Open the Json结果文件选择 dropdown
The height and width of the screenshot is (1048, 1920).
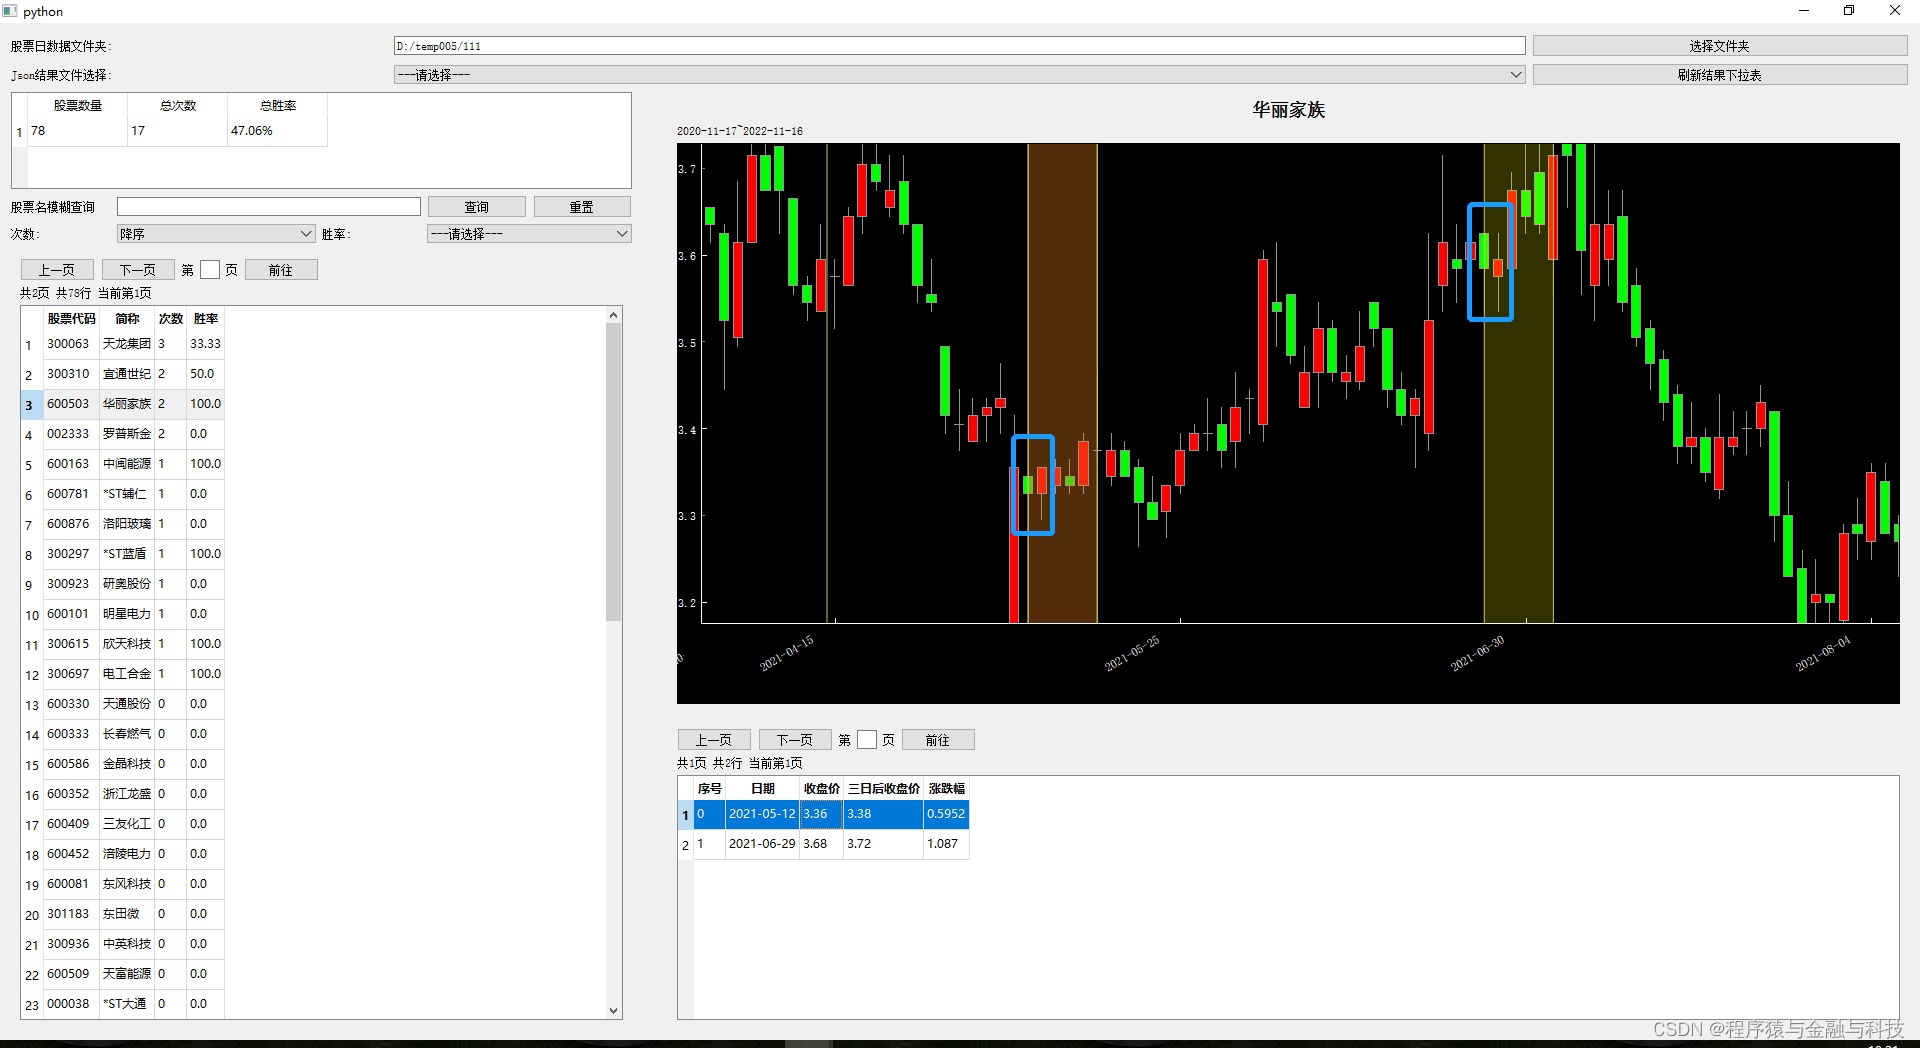959,75
